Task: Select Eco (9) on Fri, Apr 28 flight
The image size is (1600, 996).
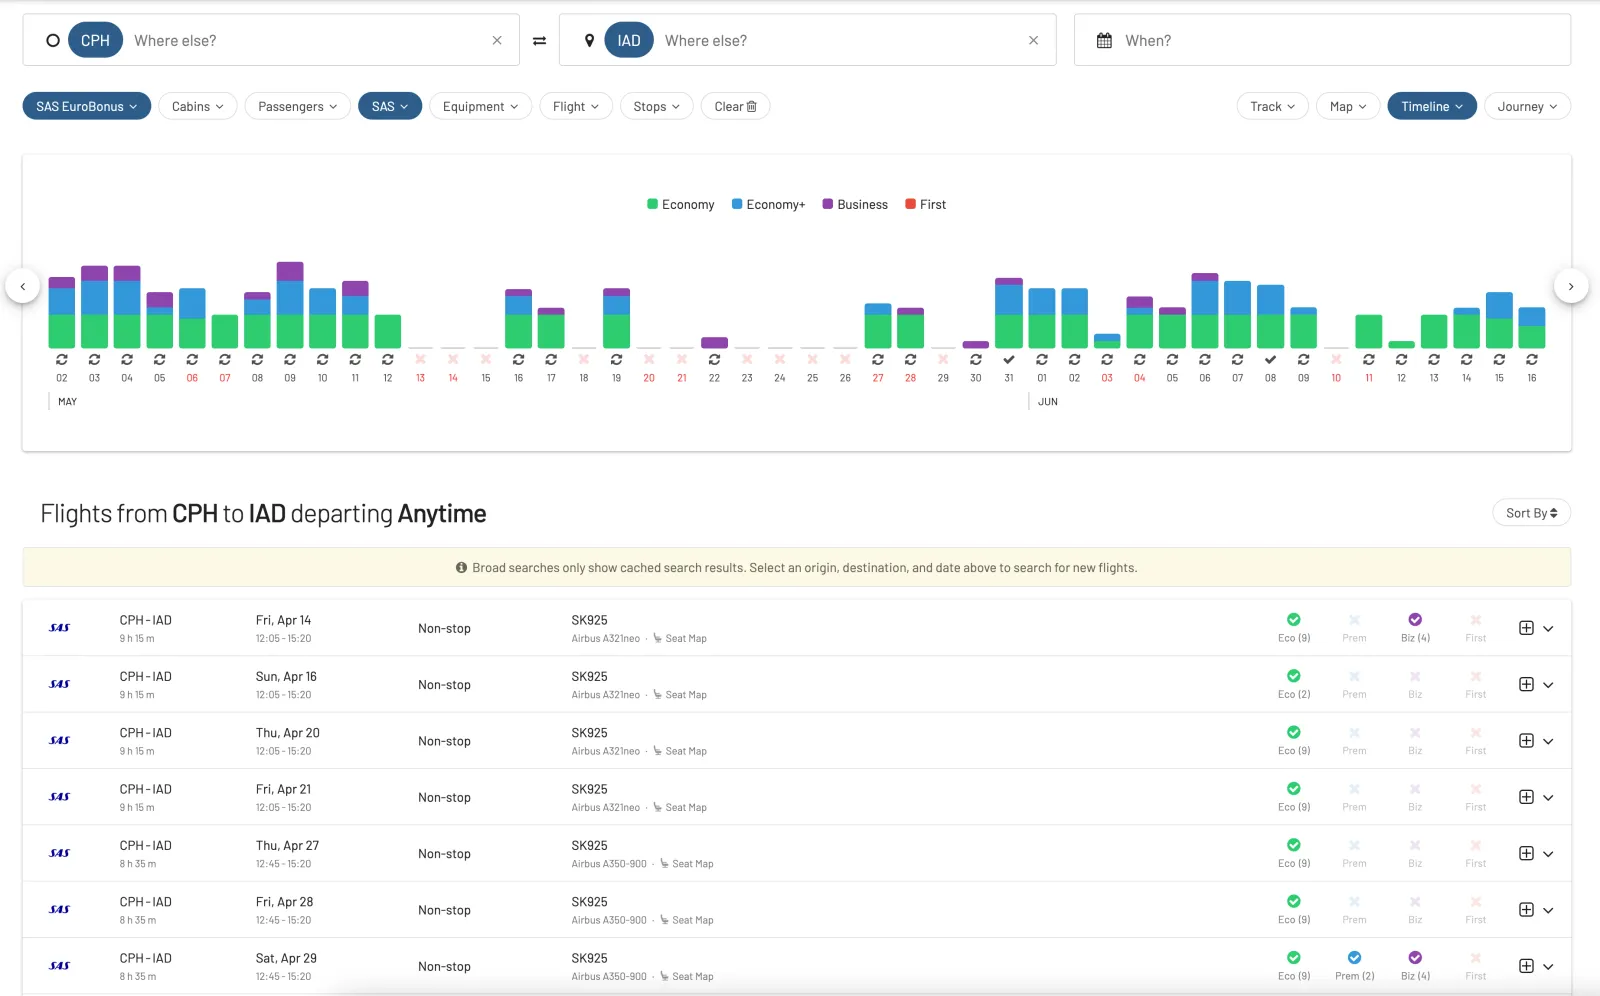Action: click(1294, 910)
